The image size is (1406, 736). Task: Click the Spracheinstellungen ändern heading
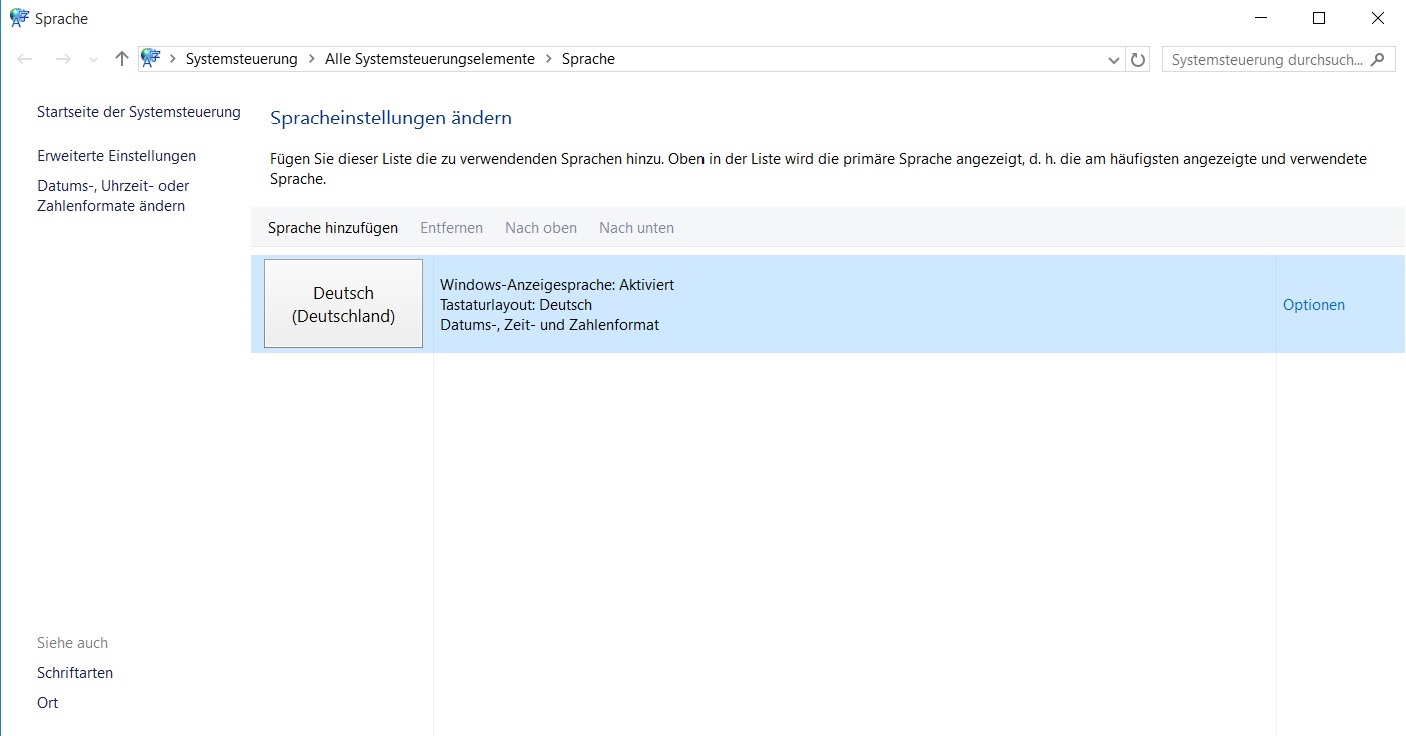pyautogui.click(x=391, y=118)
